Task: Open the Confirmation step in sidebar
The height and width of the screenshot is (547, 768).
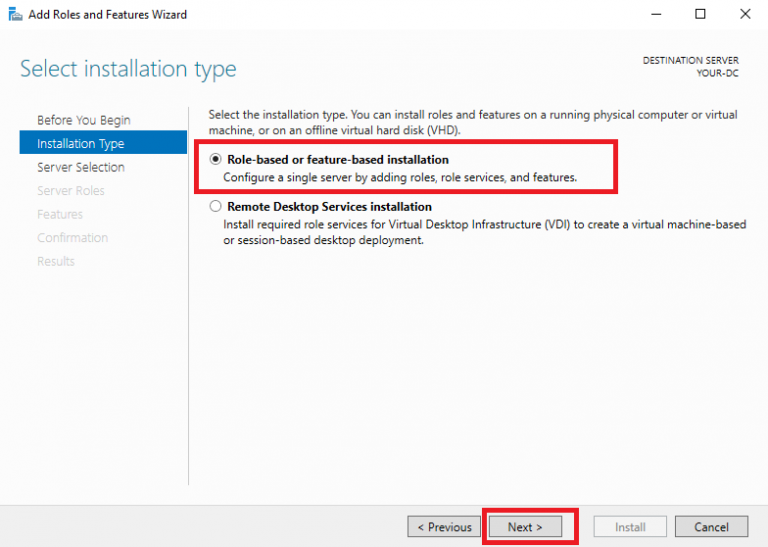Action: (x=72, y=238)
